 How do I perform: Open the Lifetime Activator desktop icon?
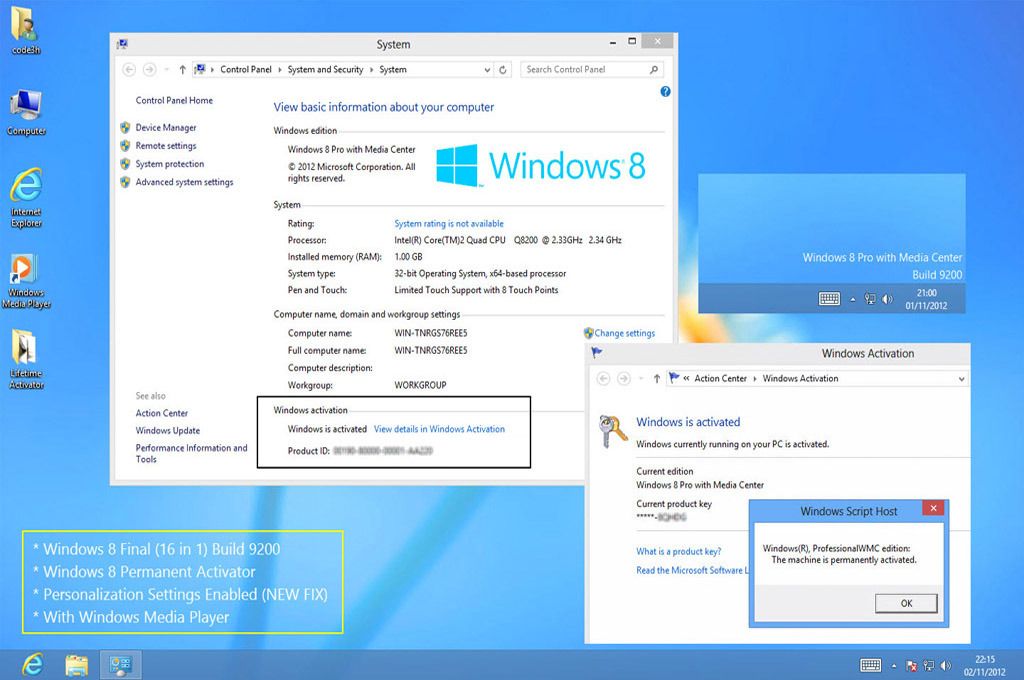(x=26, y=359)
